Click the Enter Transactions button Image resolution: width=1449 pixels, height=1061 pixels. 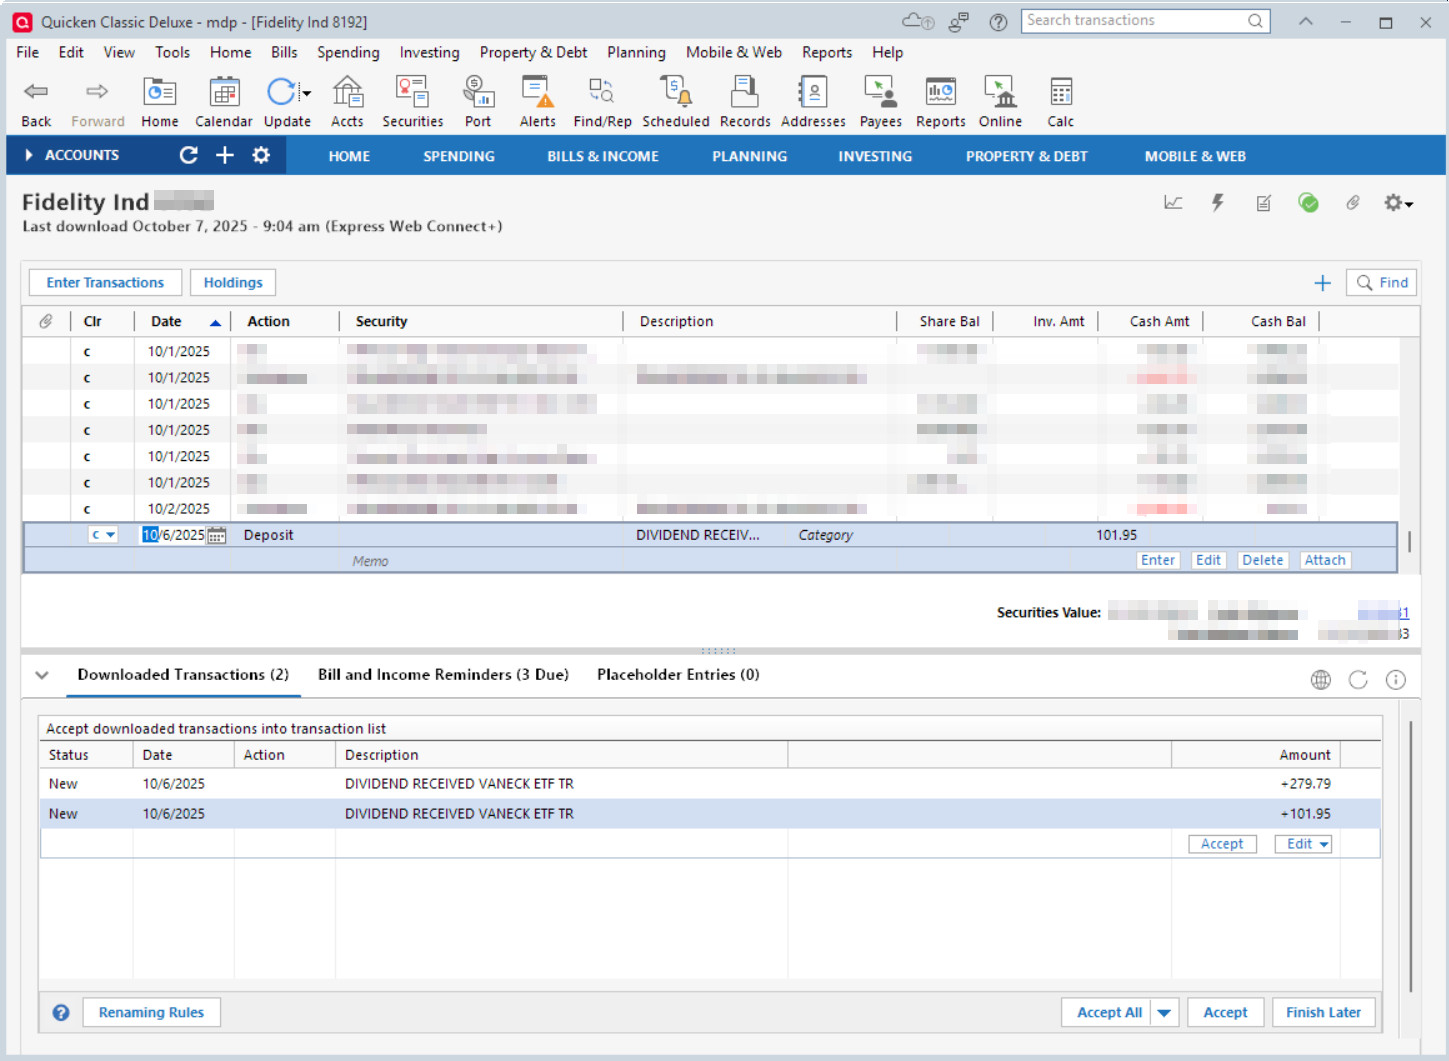pyautogui.click(x=105, y=283)
